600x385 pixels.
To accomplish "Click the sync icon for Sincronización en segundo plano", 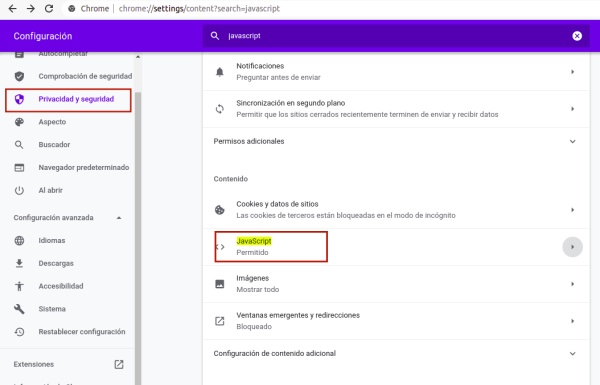I will pos(220,109).
